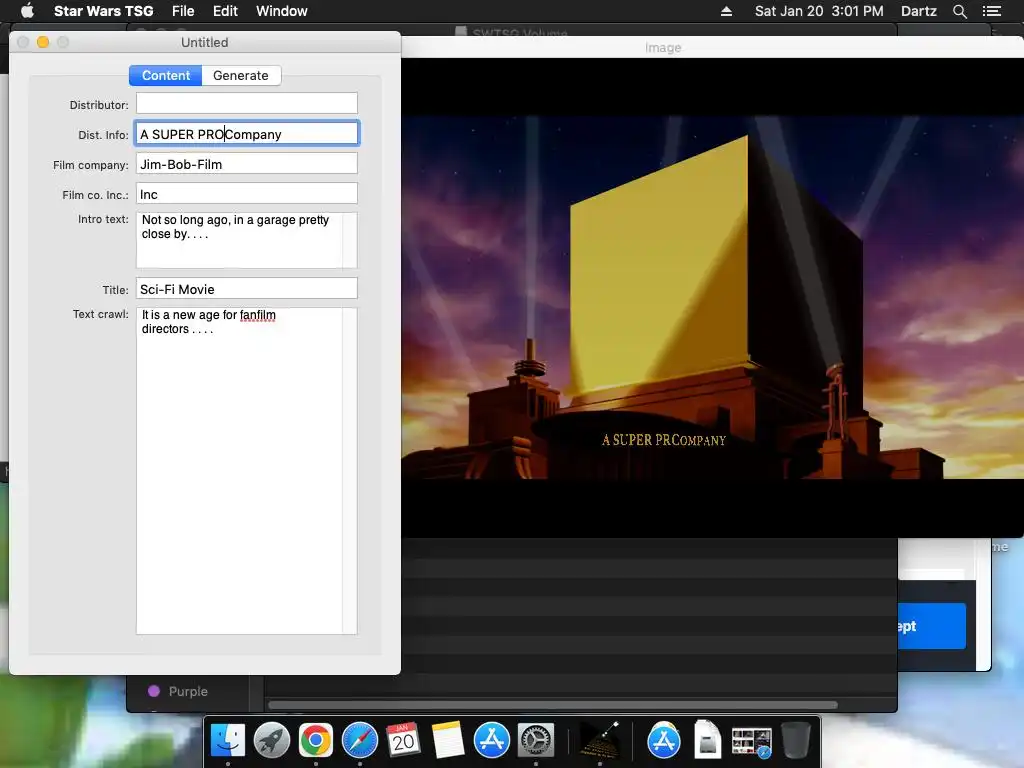Screen dimensions: 1024x768
Task: Switch to the Generate tab
Action: (x=241, y=75)
